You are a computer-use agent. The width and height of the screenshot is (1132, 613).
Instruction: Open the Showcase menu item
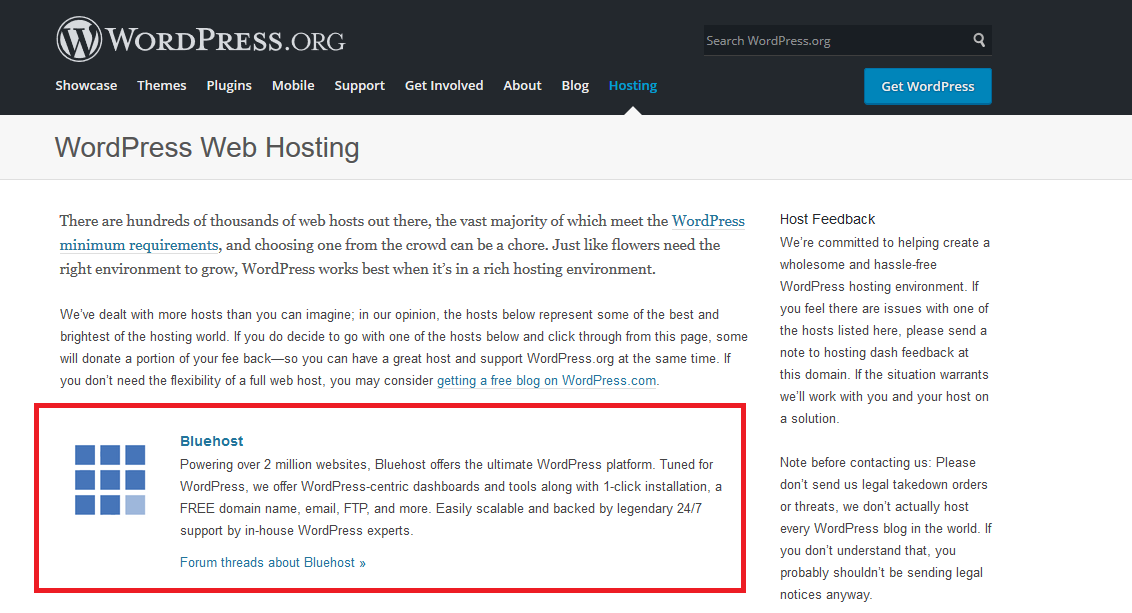(86, 85)
